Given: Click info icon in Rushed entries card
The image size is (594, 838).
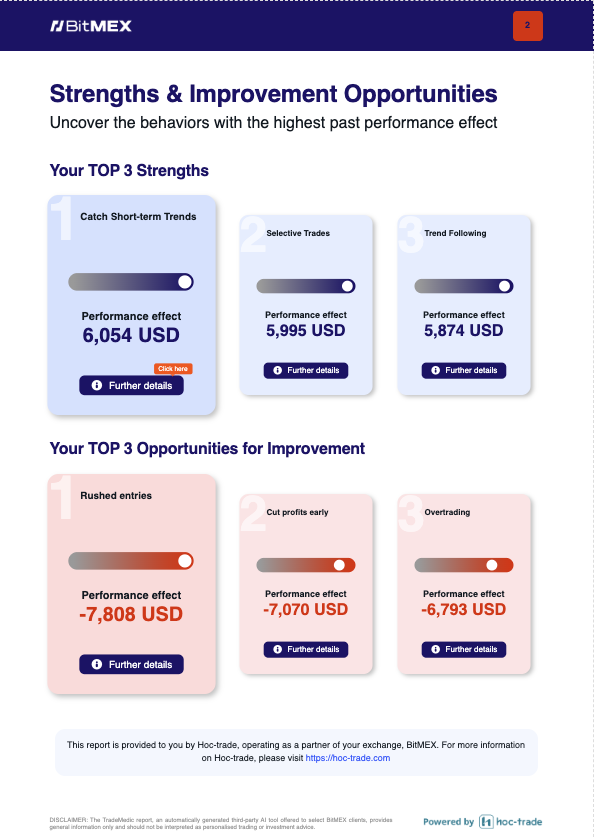Looking at the screenshot, I should (x=97, y=664).
